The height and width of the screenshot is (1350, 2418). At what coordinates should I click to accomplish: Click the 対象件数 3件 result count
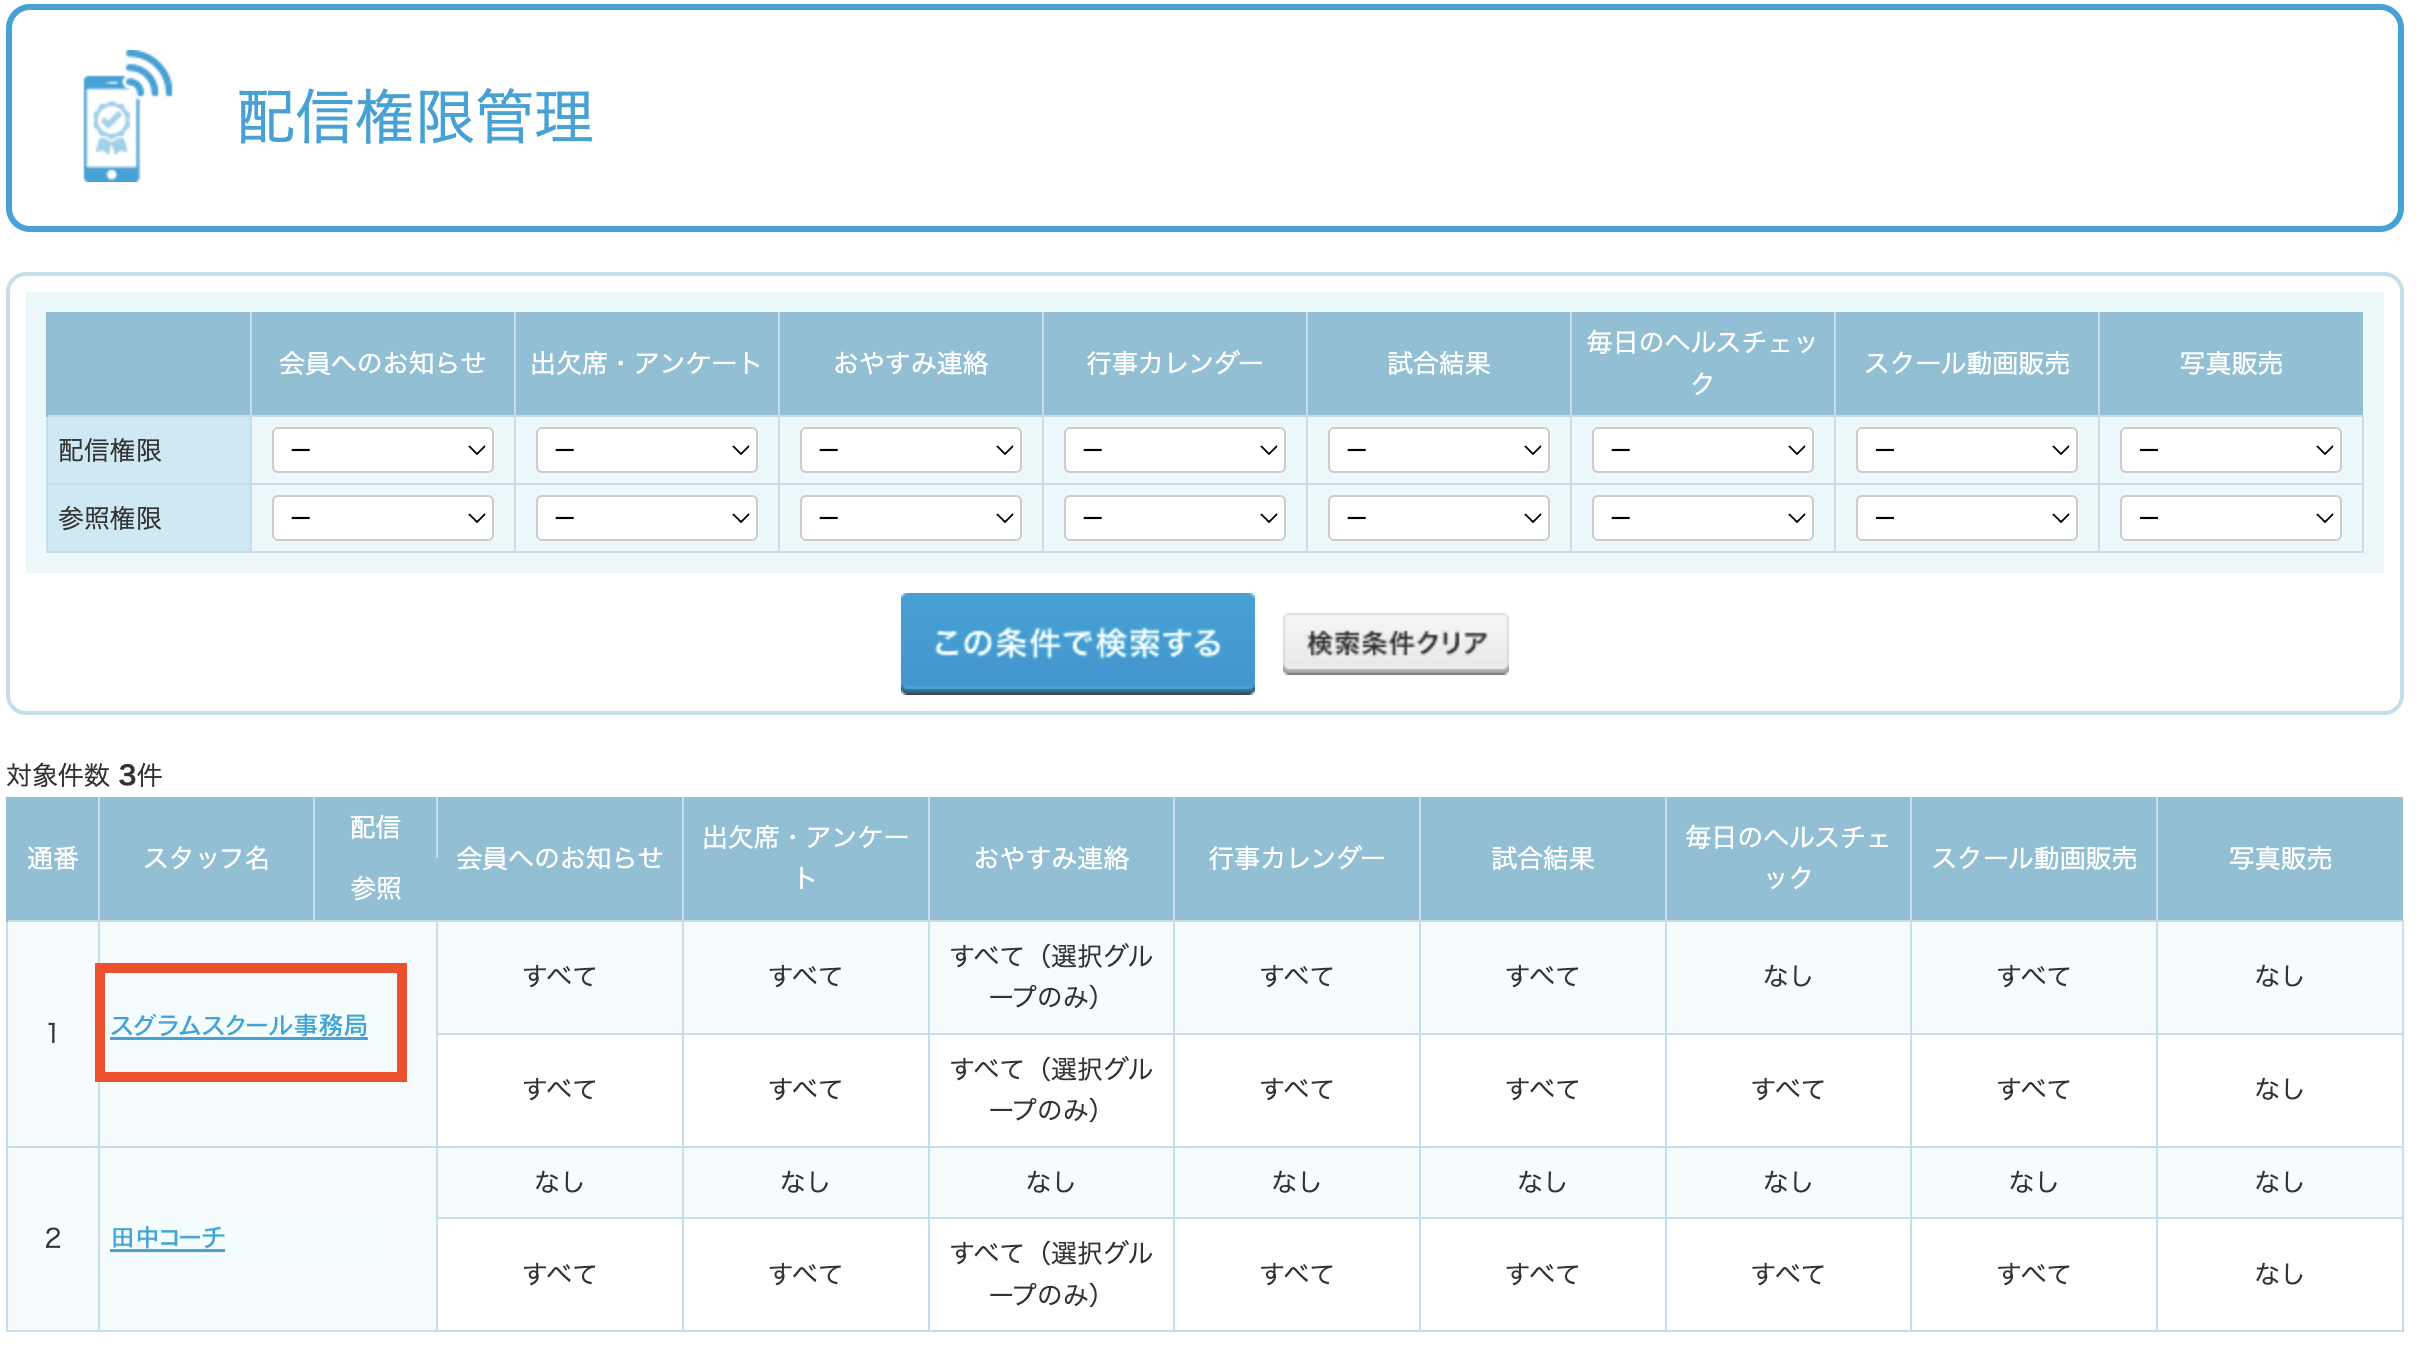tap(84, 775)
